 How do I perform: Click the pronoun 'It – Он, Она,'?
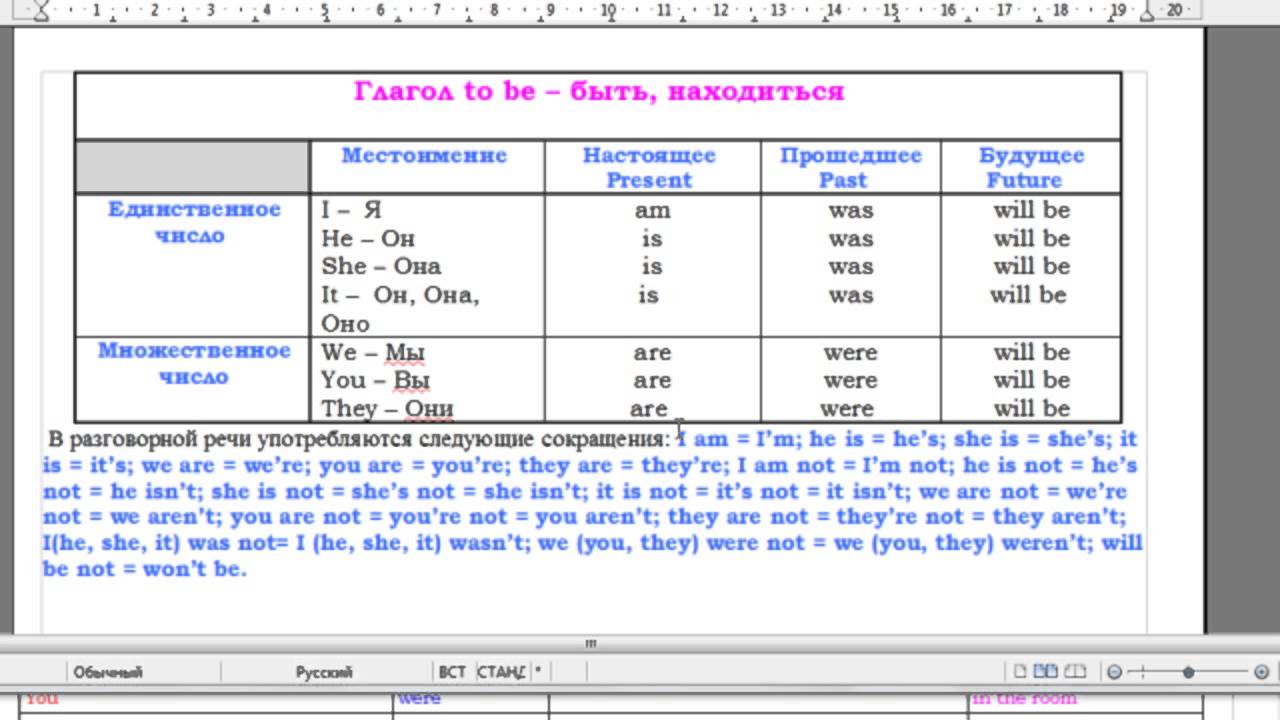point(400,295)
